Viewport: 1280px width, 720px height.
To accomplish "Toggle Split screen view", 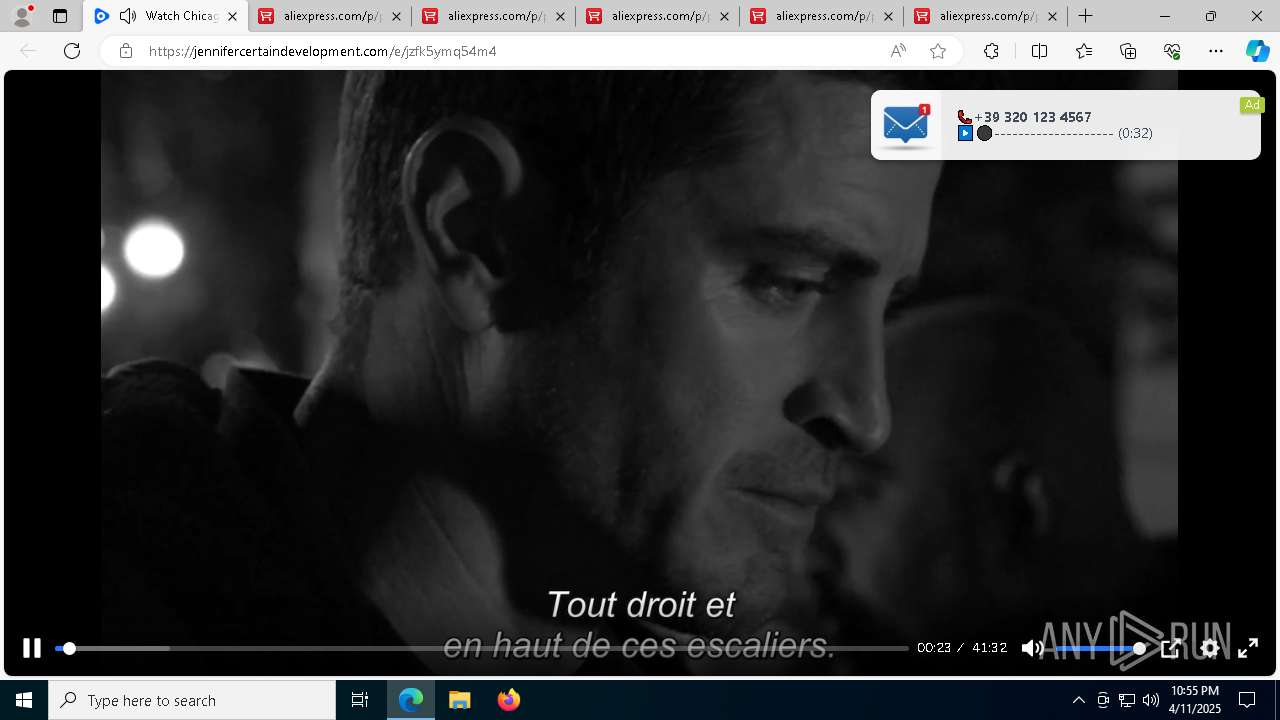I will tap(1039, 51).
